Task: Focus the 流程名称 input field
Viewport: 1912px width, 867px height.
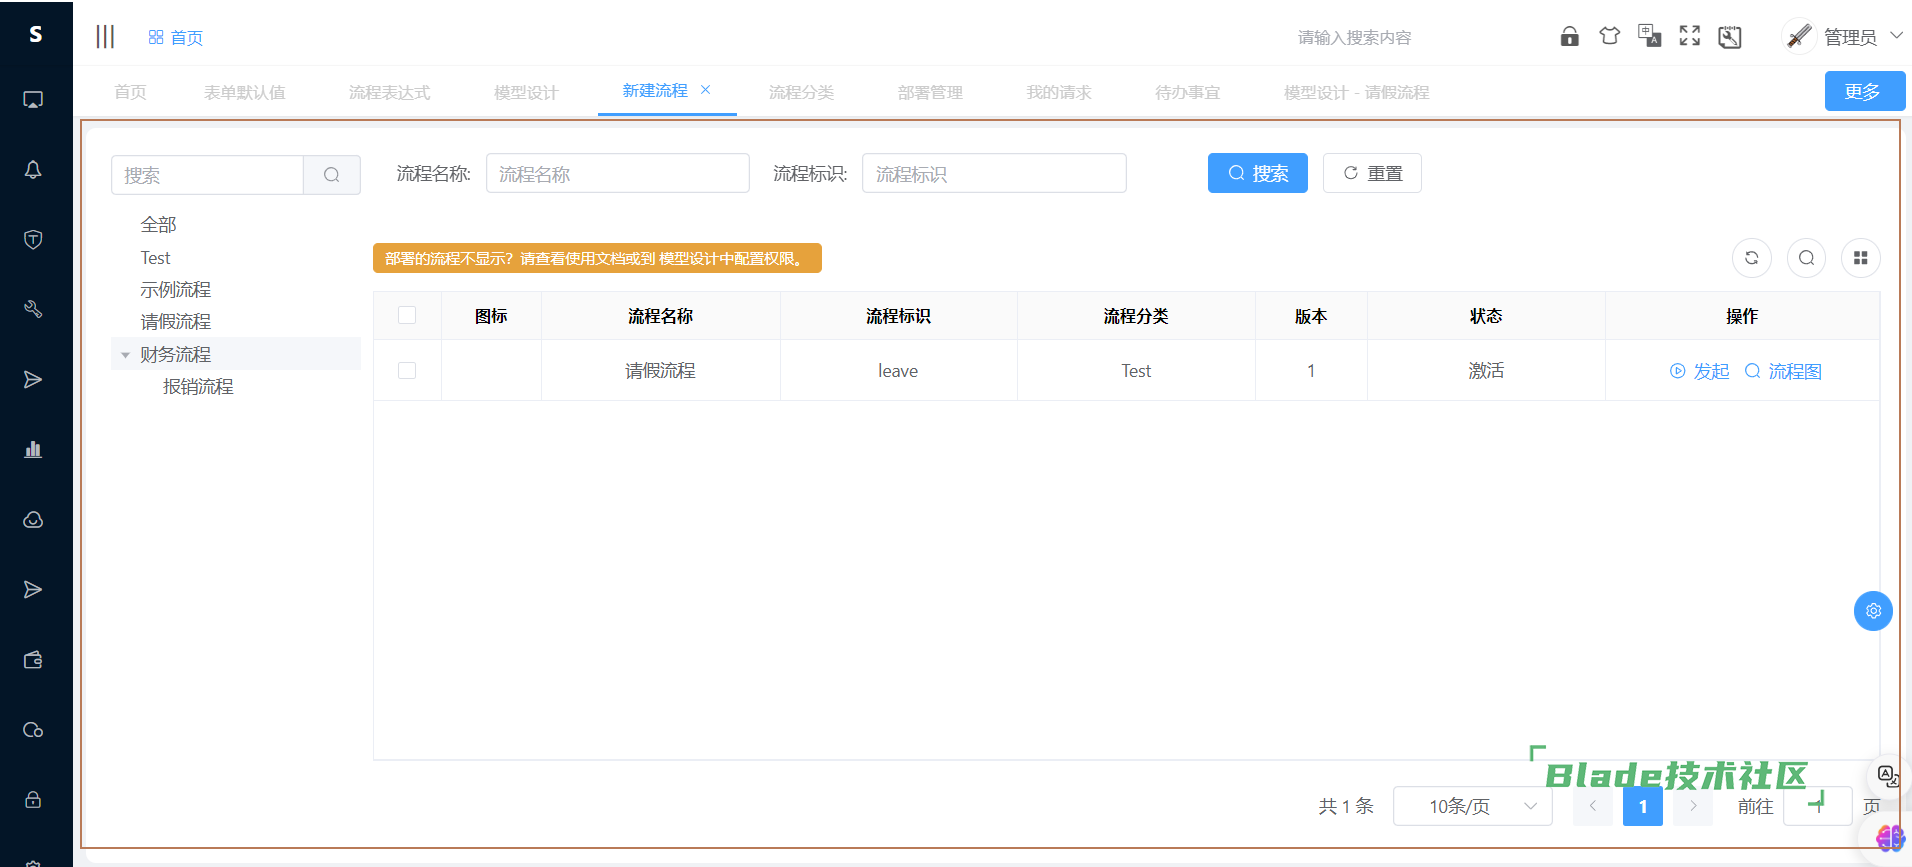Action: (618, 173)
